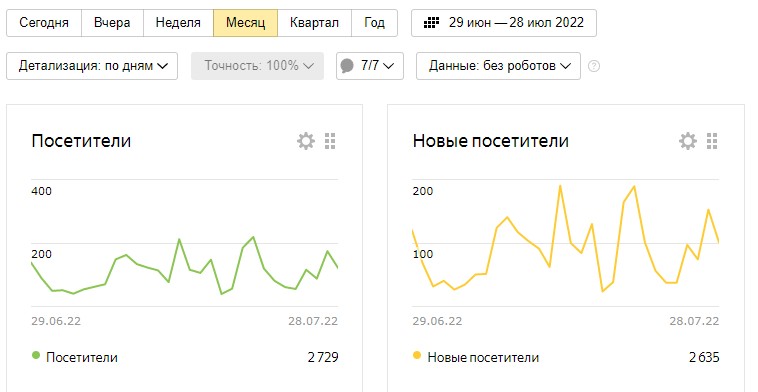Click the help question mark icon
Viewport: 758px width, 392px height.
point(594,66)
